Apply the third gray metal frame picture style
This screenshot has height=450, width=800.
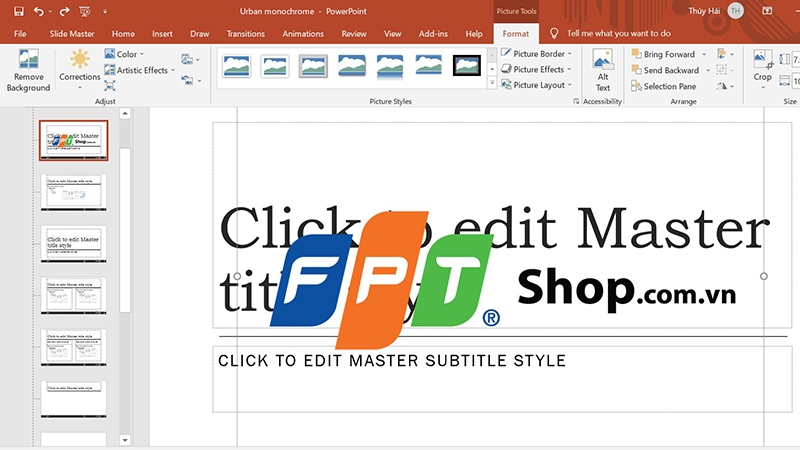[x=313, y=66]
